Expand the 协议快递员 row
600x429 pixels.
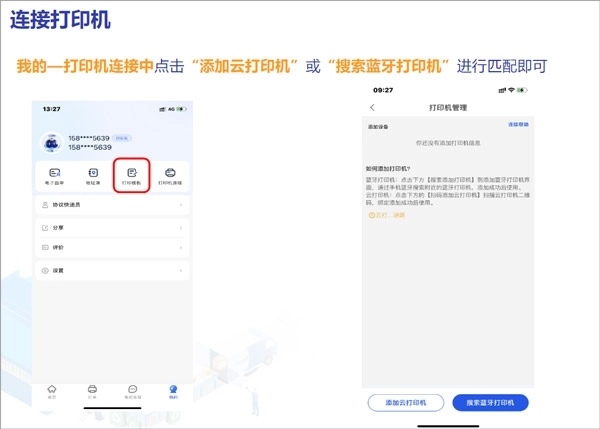(112, 205)
